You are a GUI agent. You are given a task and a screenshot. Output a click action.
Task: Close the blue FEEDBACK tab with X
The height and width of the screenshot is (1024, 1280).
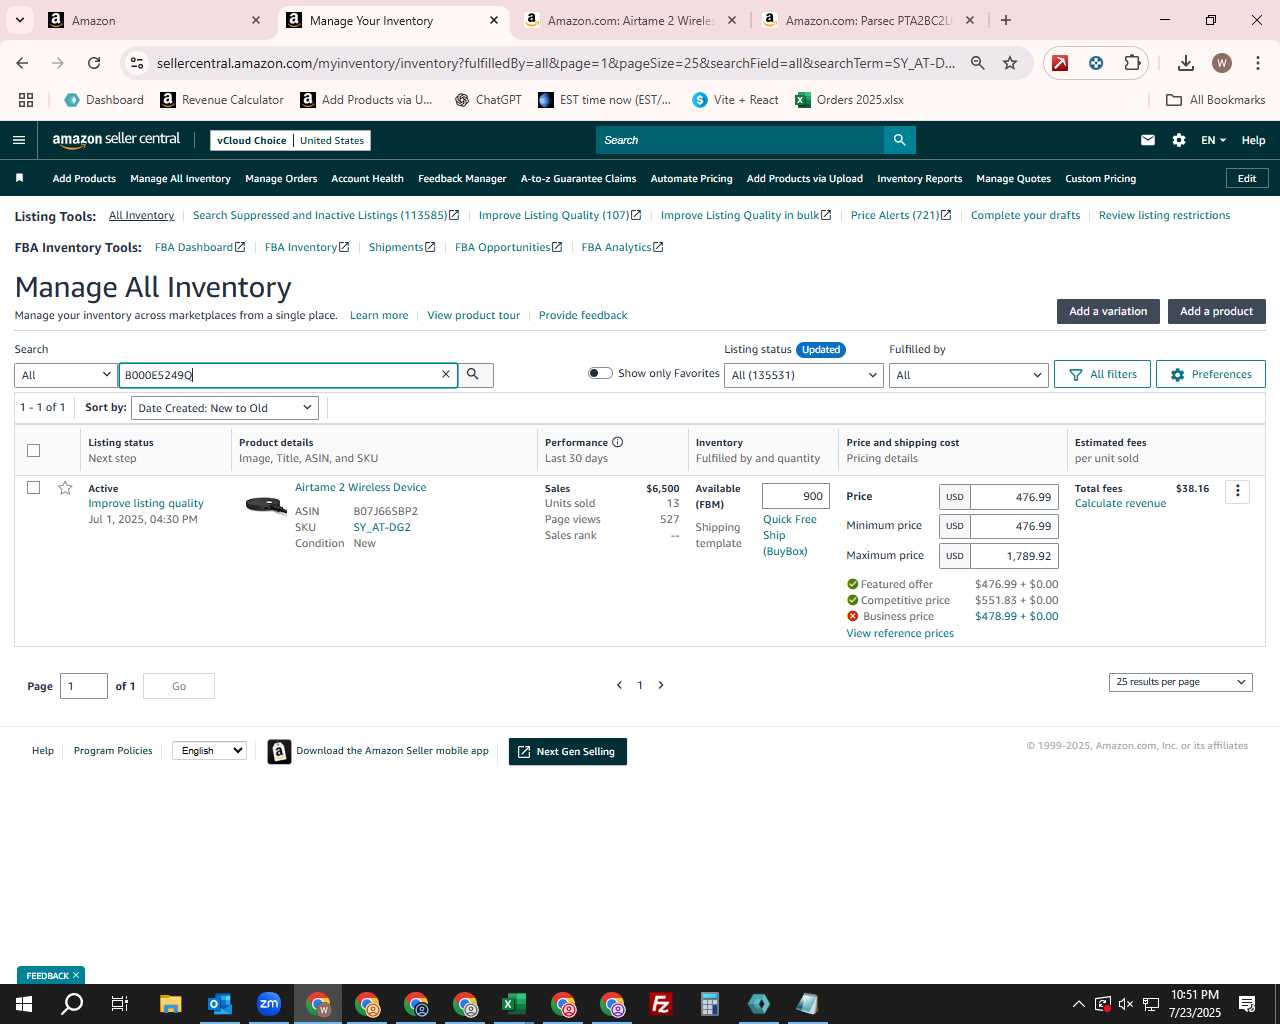tap(76, 975)
